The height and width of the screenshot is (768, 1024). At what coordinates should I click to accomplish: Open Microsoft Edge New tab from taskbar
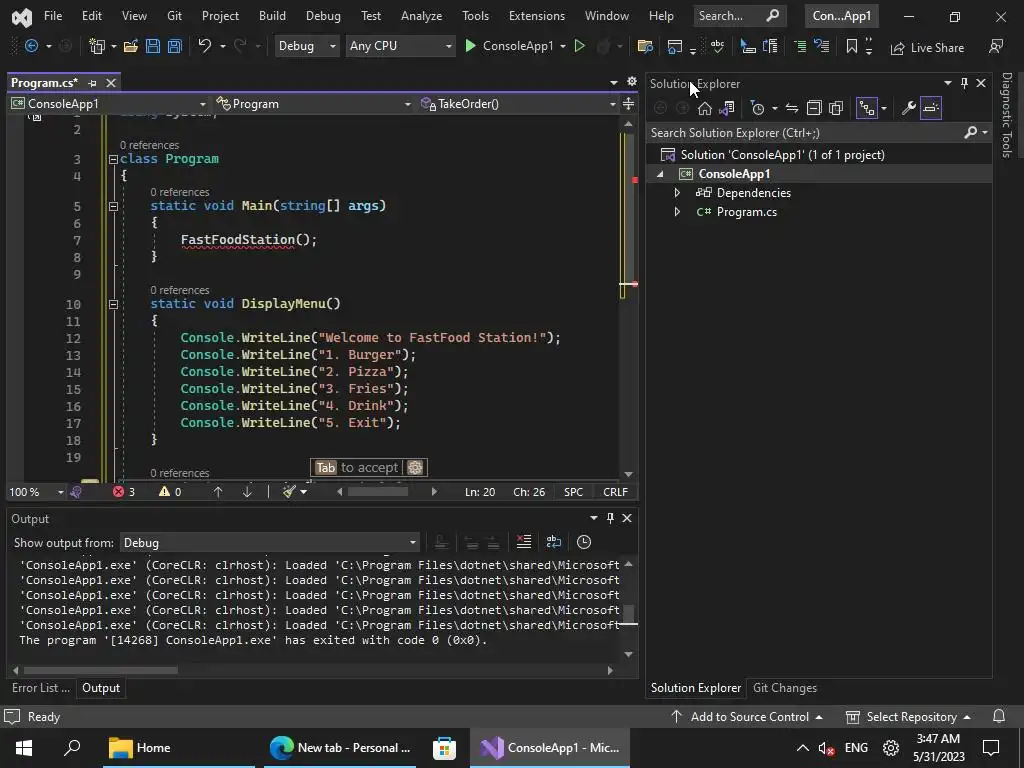click(x=341, y=748)
